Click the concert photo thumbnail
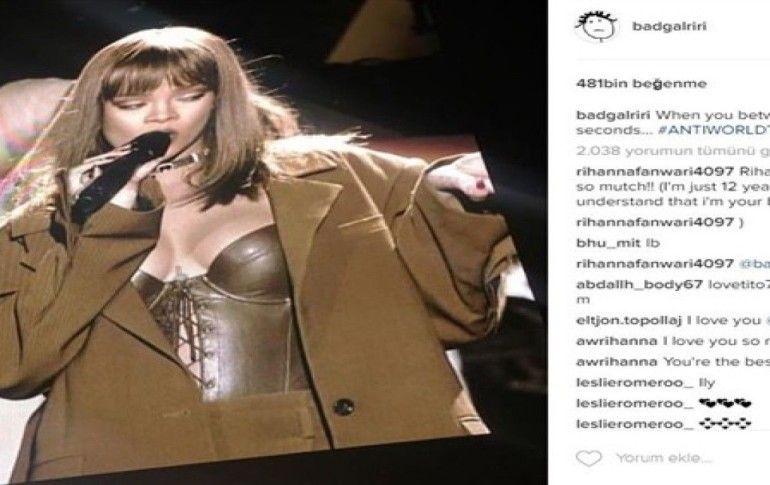 click(x=253, y=255)
